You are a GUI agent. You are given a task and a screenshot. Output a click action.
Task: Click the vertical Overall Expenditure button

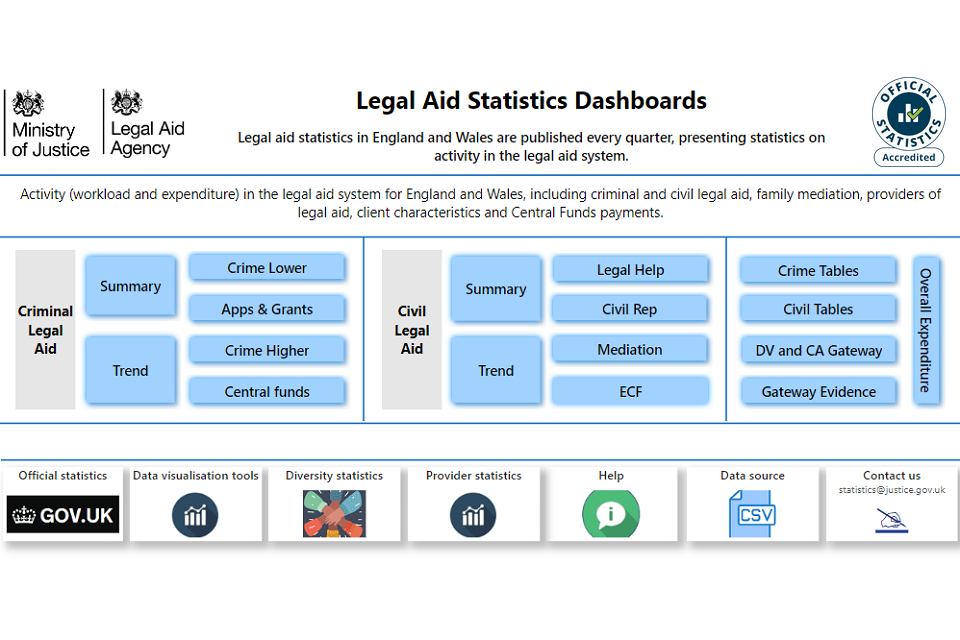click(x=926, y=330)
